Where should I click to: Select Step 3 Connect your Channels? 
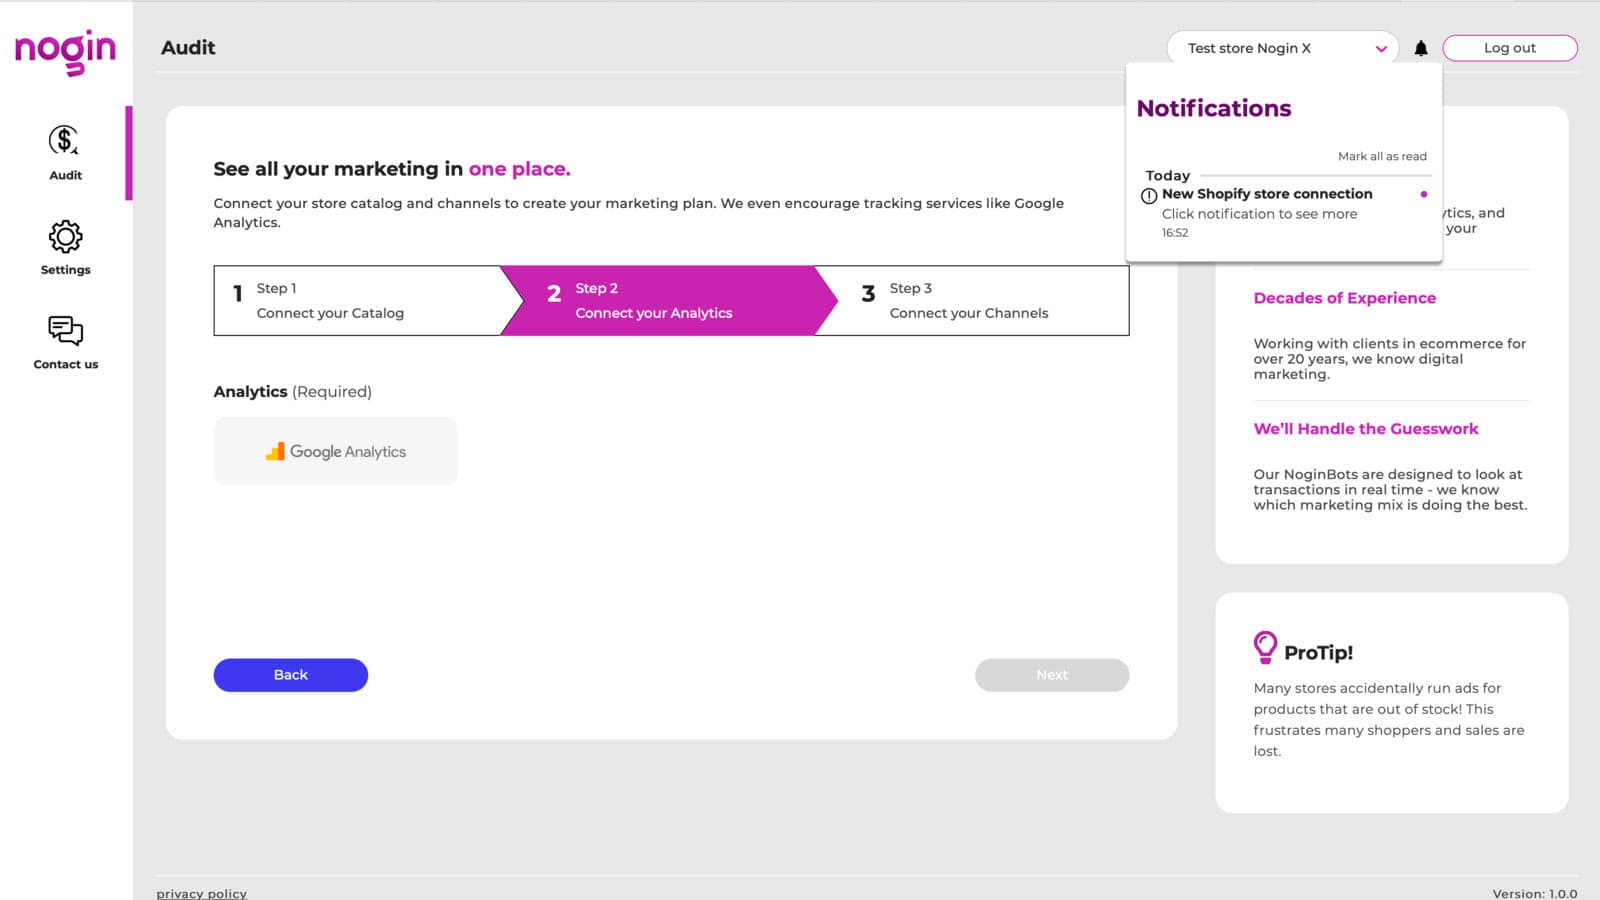(965, 300)
